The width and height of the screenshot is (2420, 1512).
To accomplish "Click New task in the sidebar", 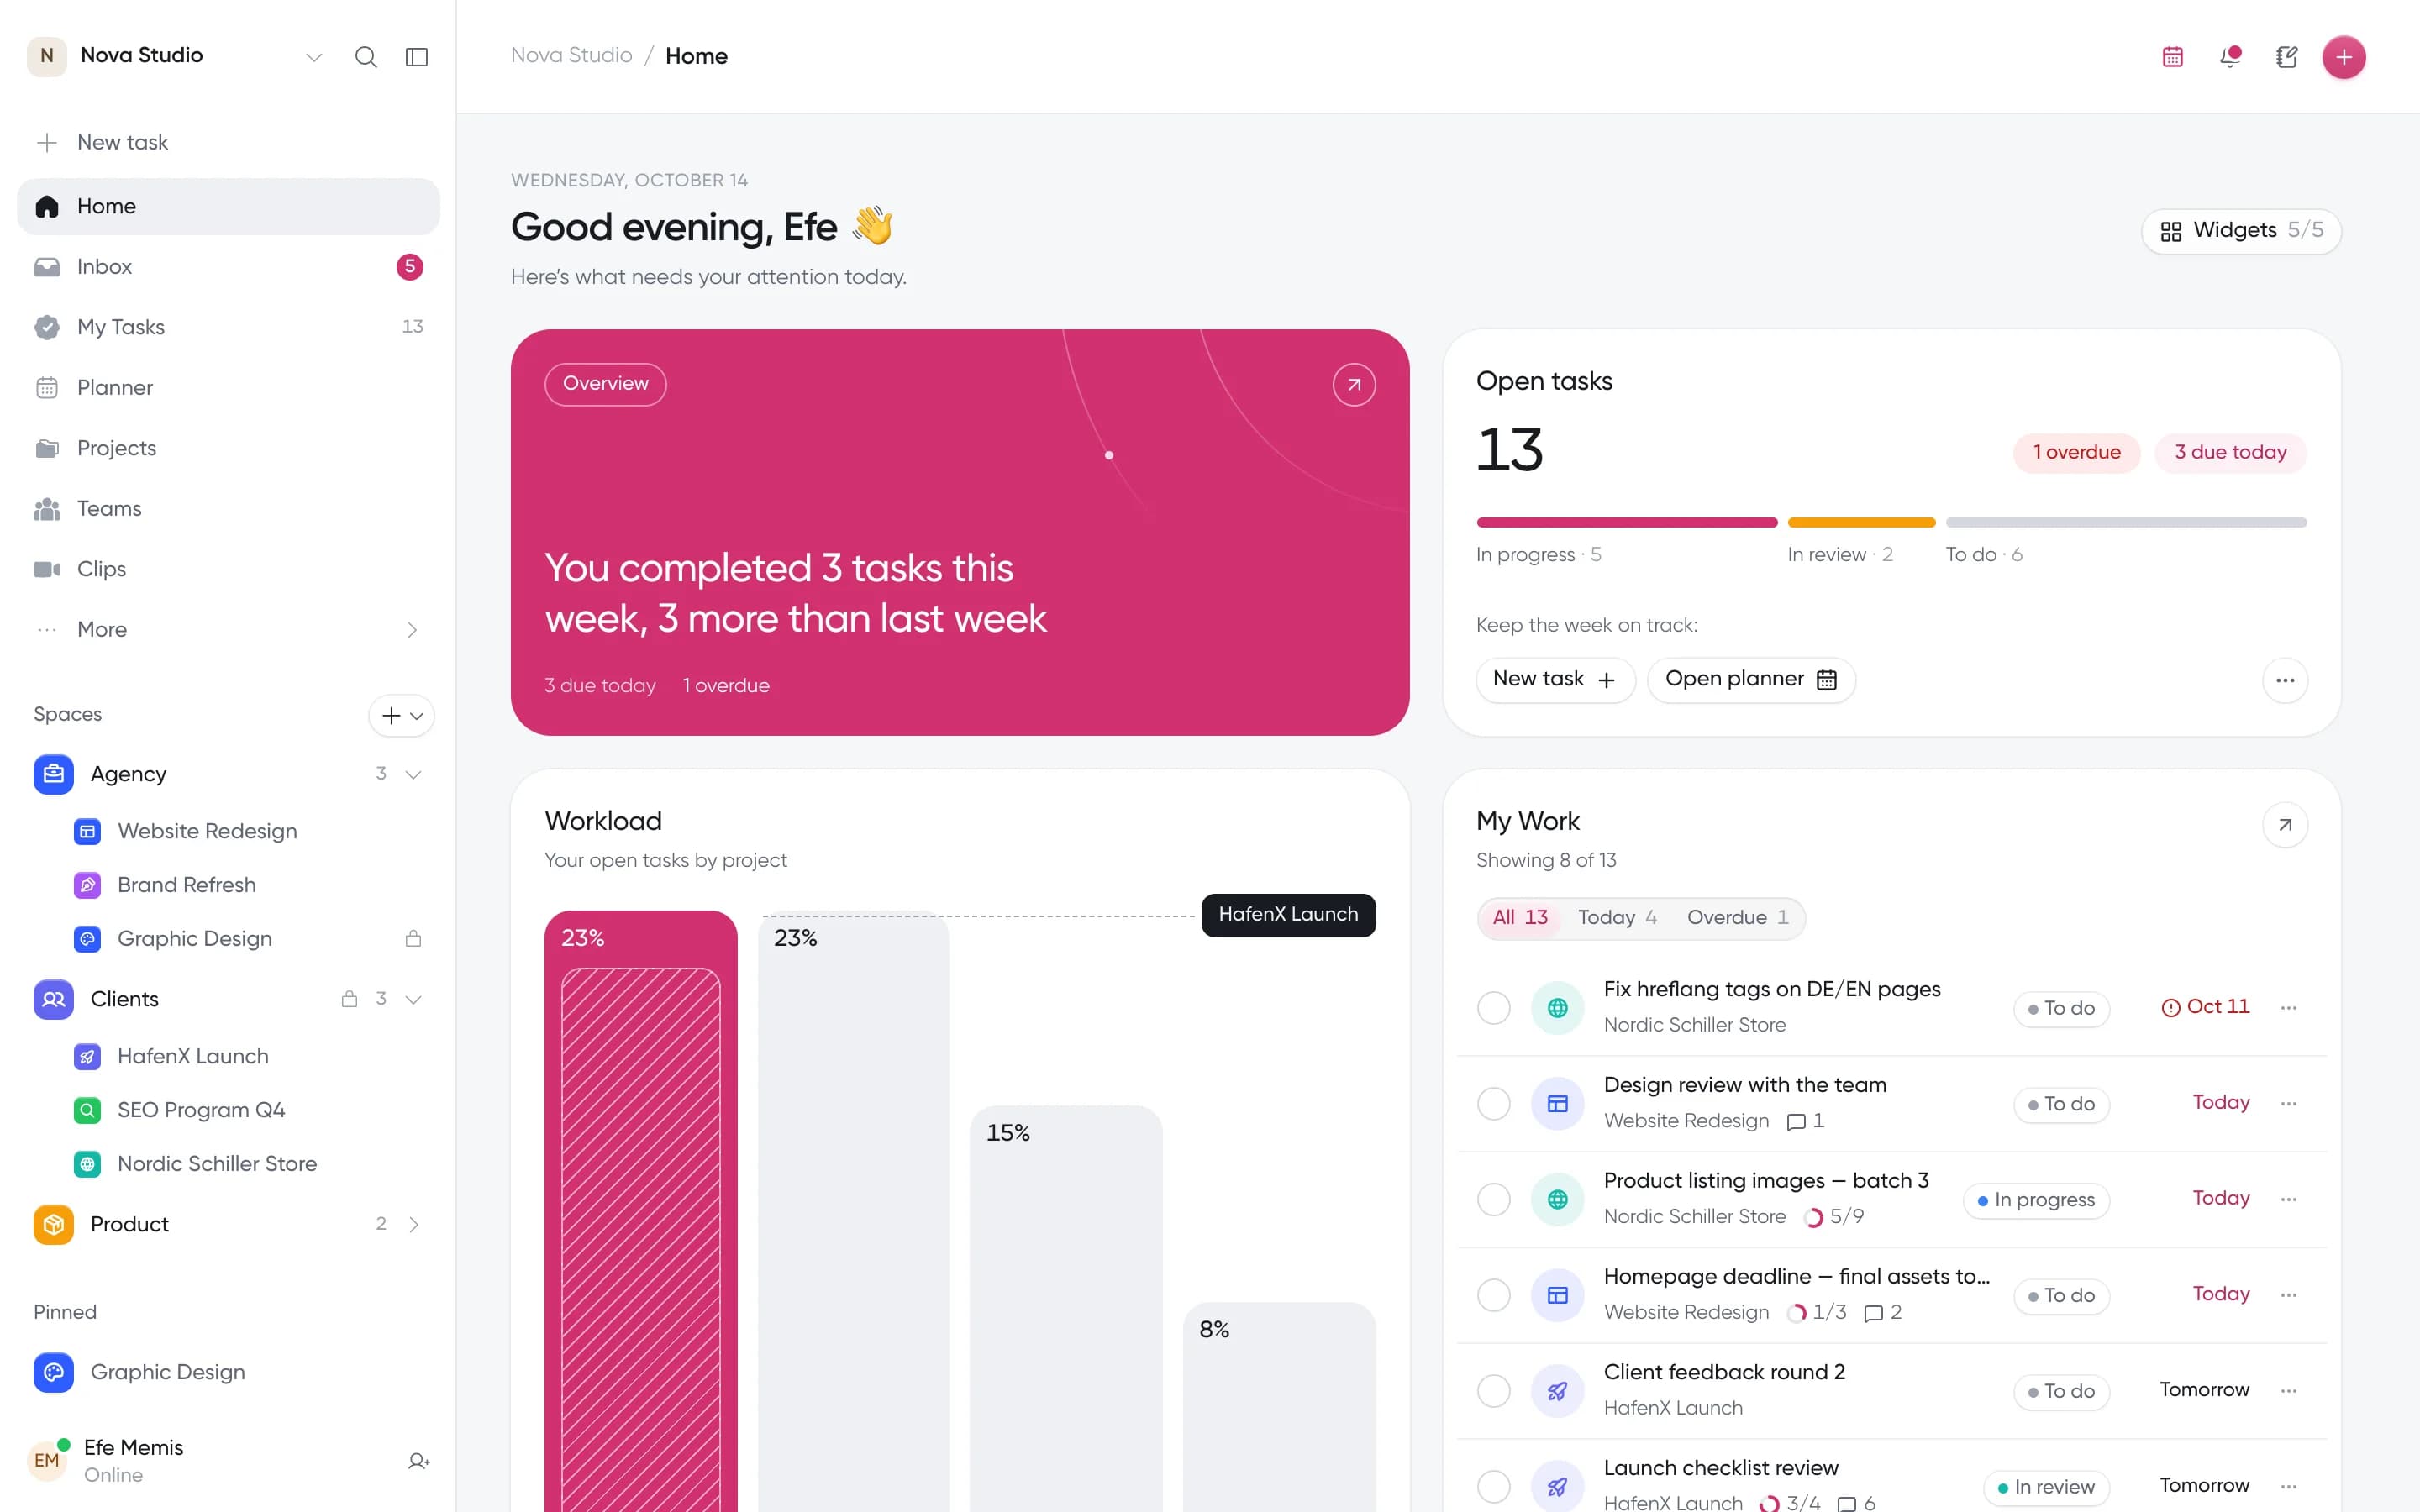I will pyautogui.click(x=228, y=143).
